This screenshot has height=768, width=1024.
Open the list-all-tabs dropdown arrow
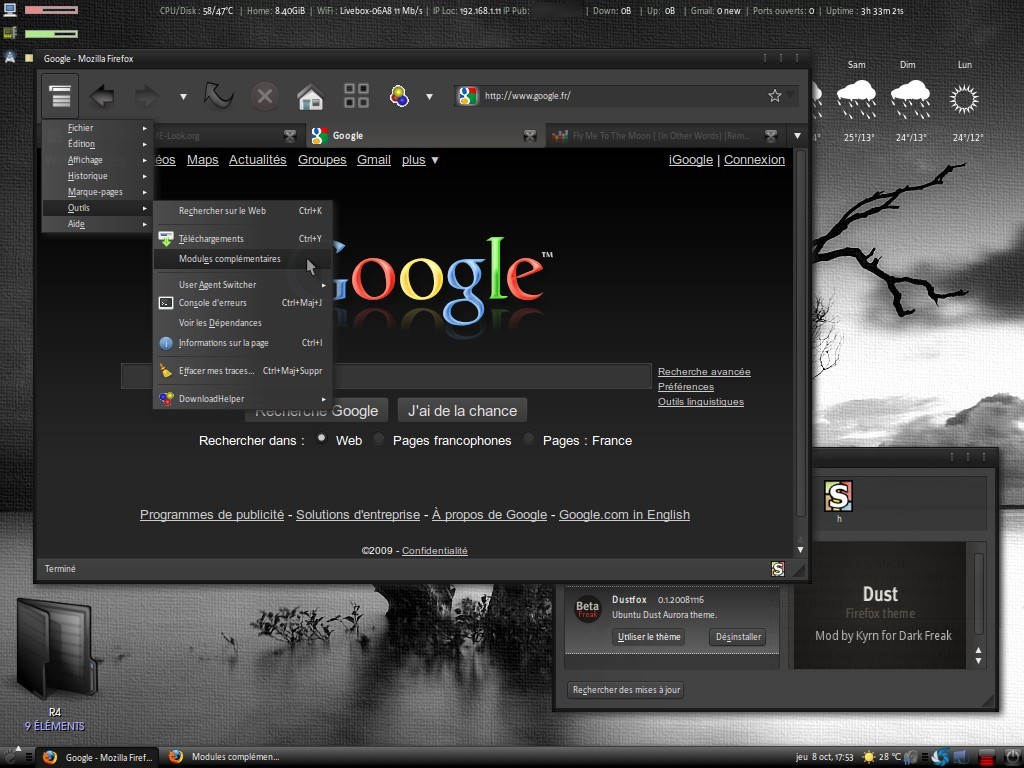[x=797, y=136]
